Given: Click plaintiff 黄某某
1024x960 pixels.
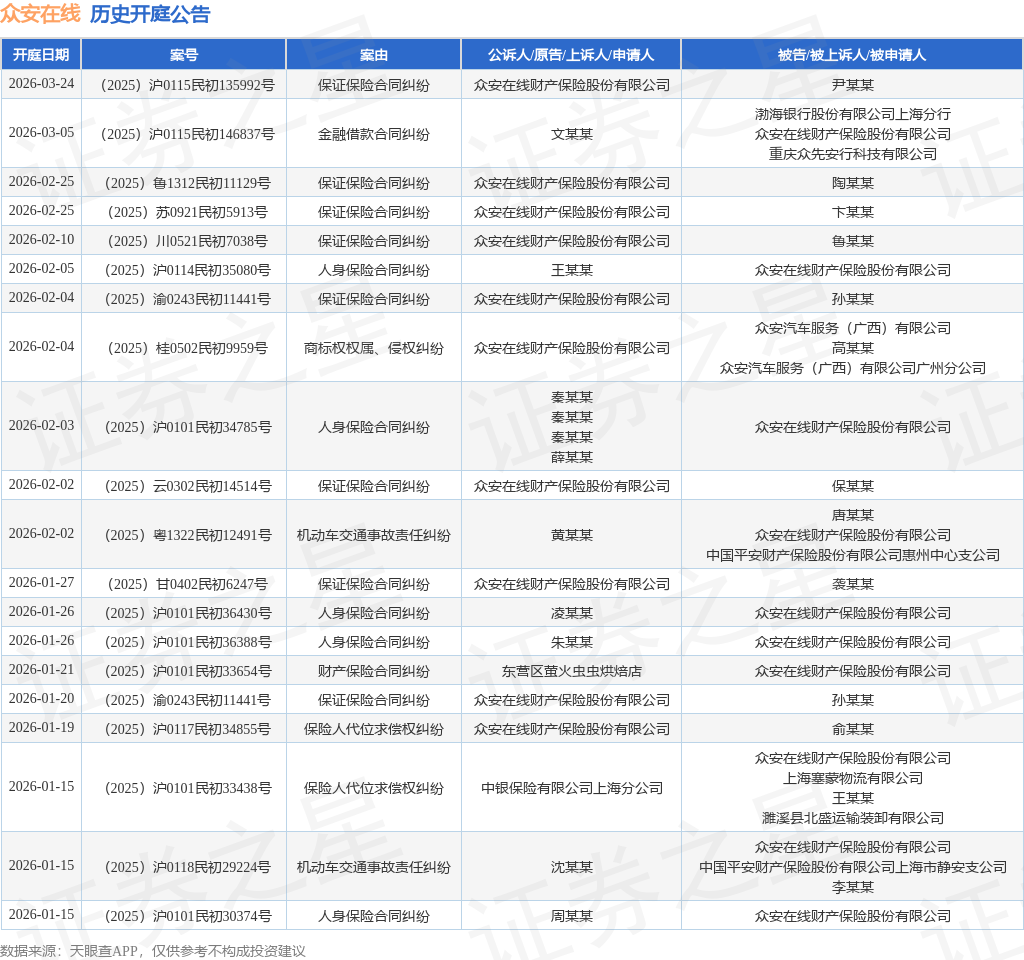Looking at the screenshot, I should (x=571, y=535).
